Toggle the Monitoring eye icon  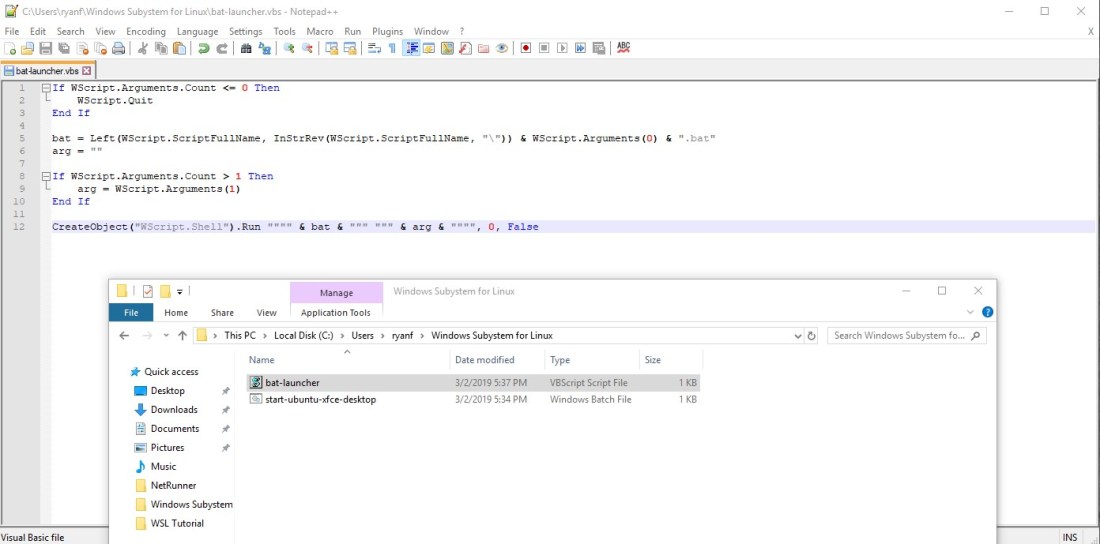coord(502,48)
